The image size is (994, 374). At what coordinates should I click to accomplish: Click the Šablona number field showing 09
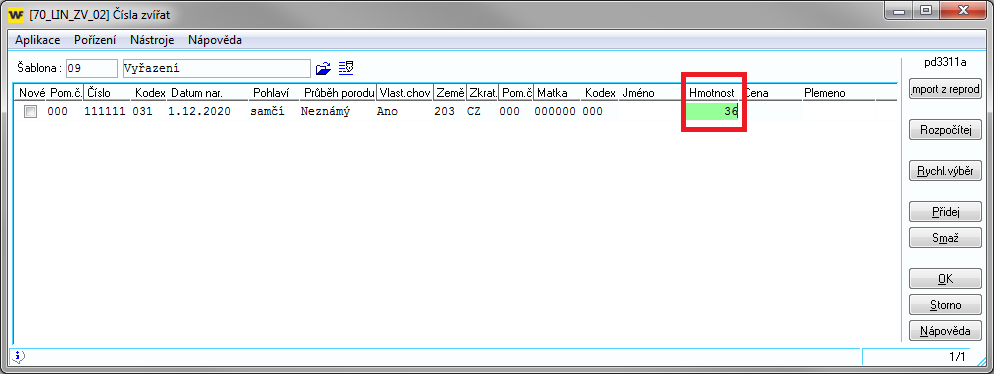tap(91, 68)
